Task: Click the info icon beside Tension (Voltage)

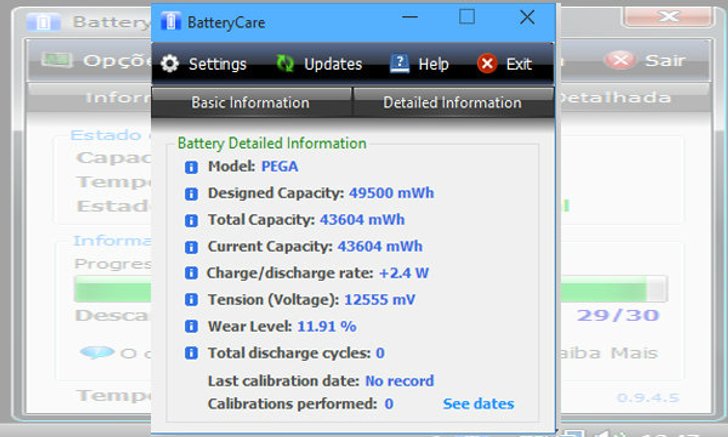Action: point(191,300)
